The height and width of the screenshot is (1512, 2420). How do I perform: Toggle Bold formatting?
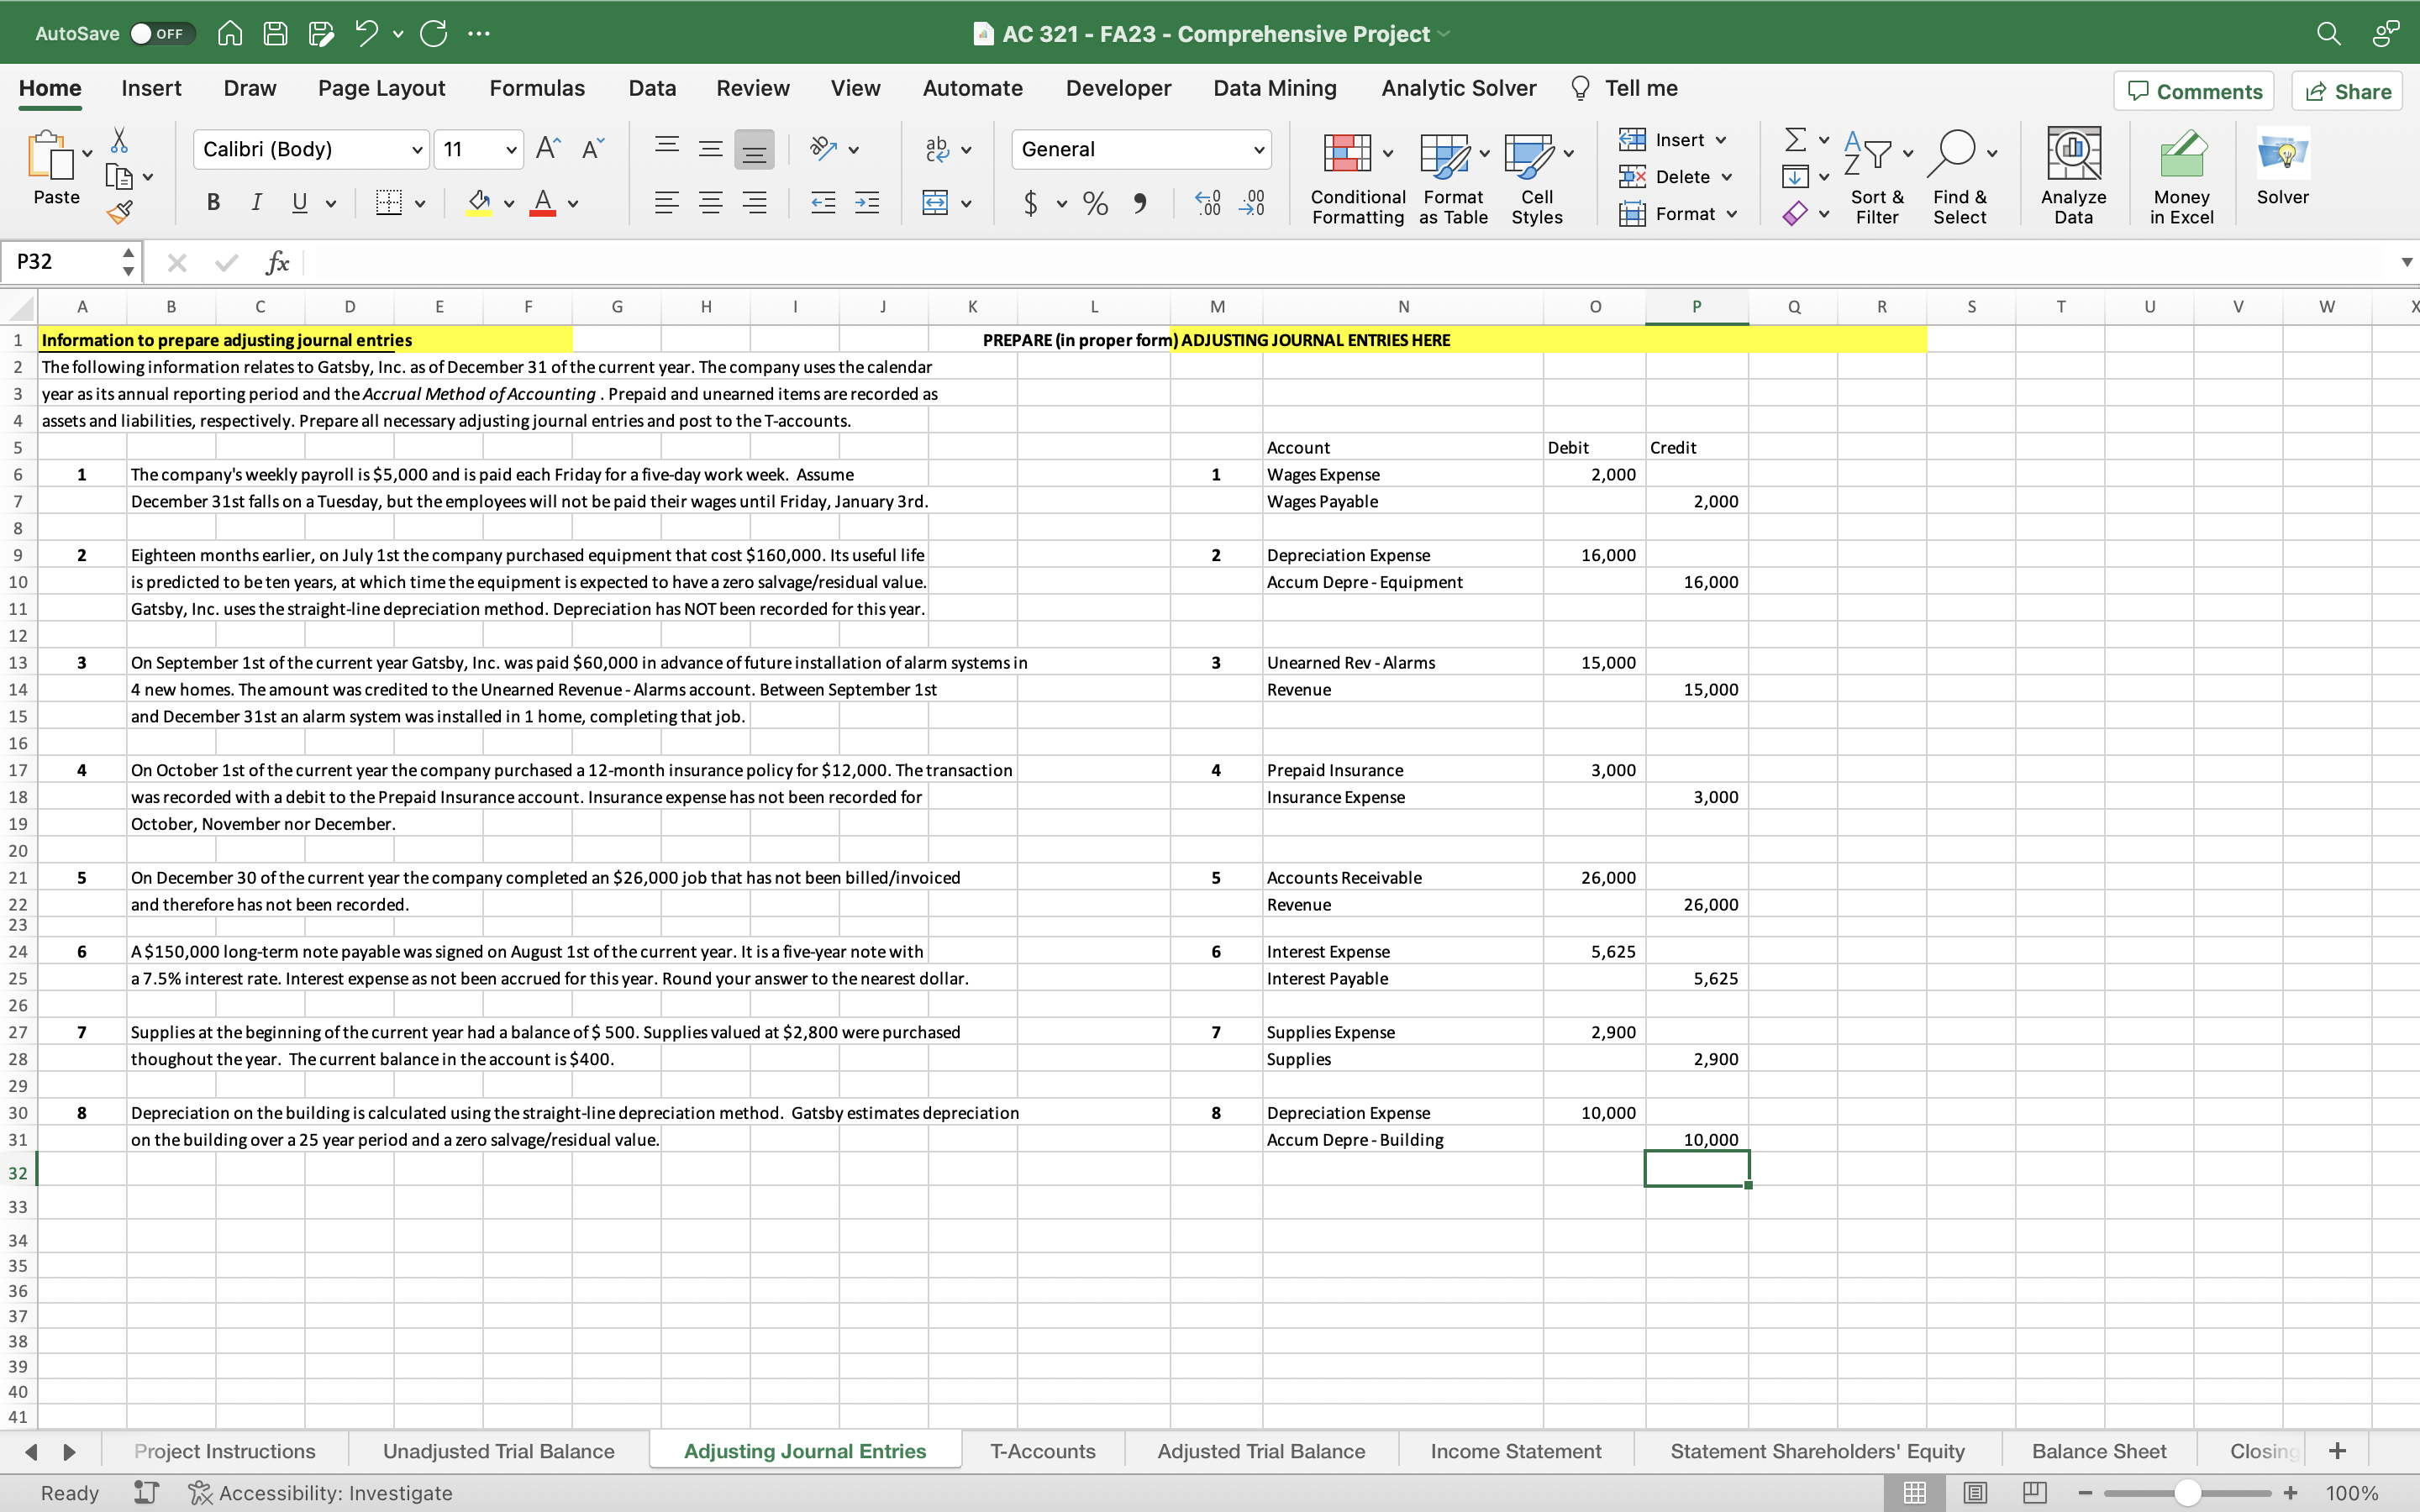pos(213,203)
